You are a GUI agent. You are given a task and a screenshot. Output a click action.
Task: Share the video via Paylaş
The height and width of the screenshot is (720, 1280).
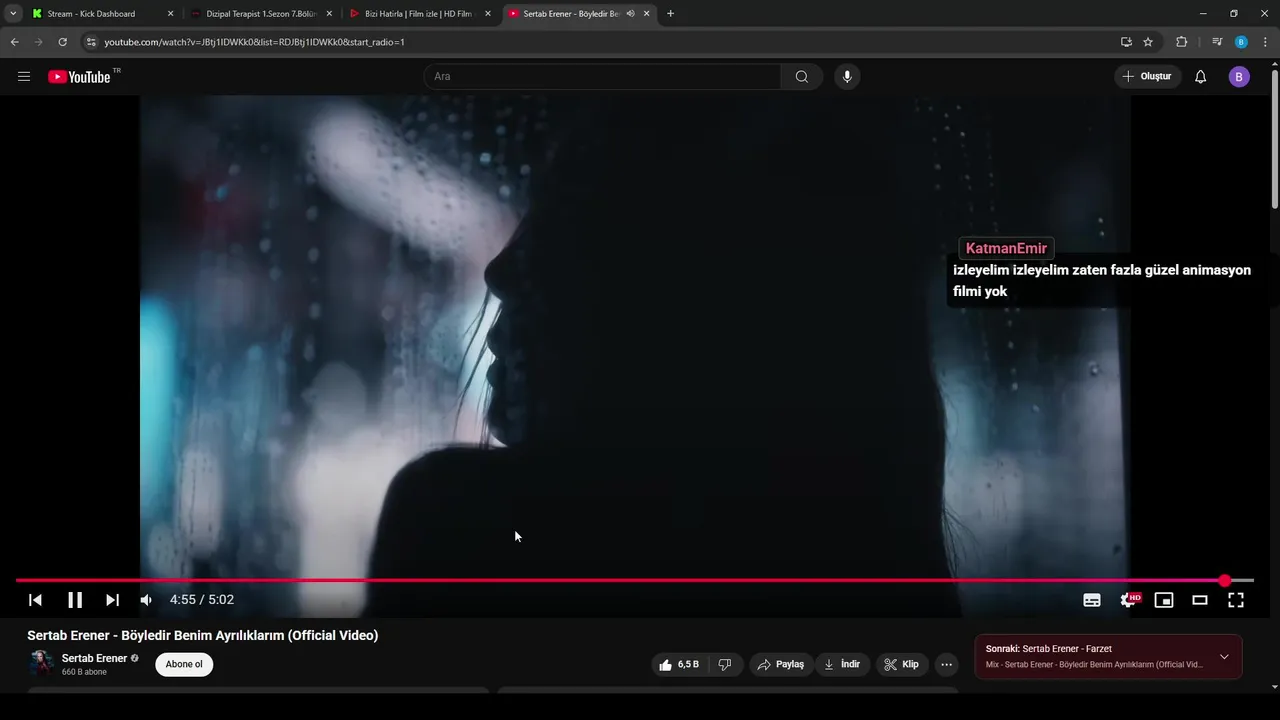click(x=781, y=664)
